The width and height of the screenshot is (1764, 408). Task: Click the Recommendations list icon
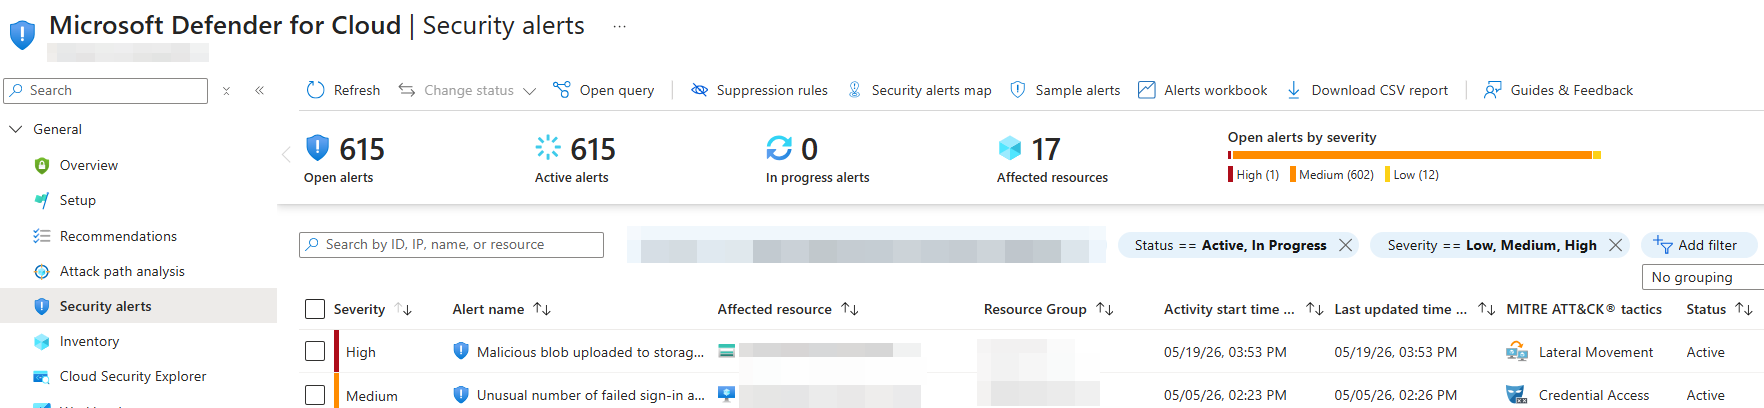[41, 236]
